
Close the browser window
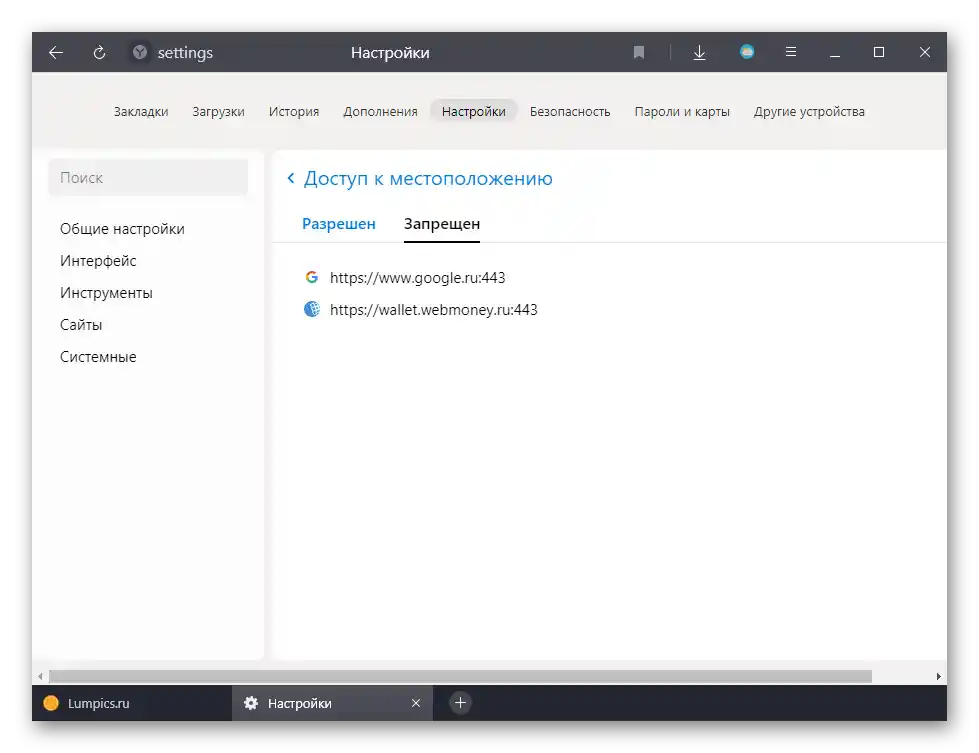[x=925, y=52]
